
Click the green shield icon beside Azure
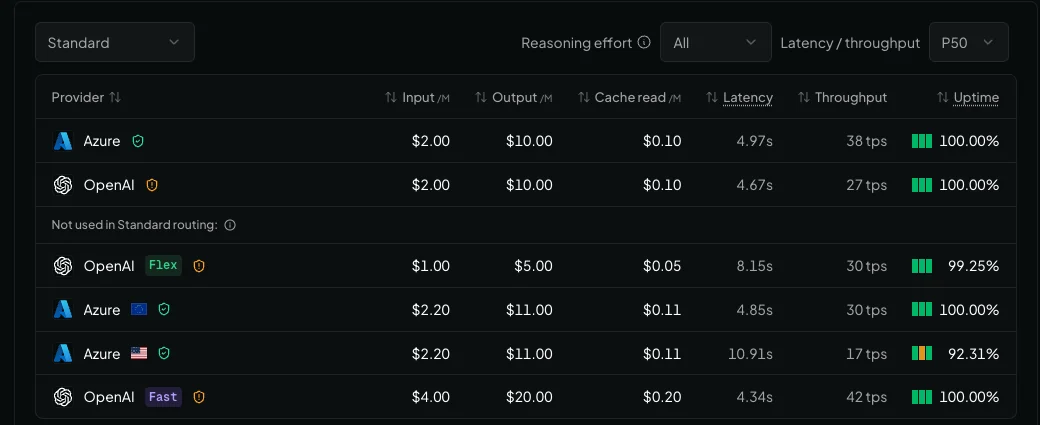138,141
